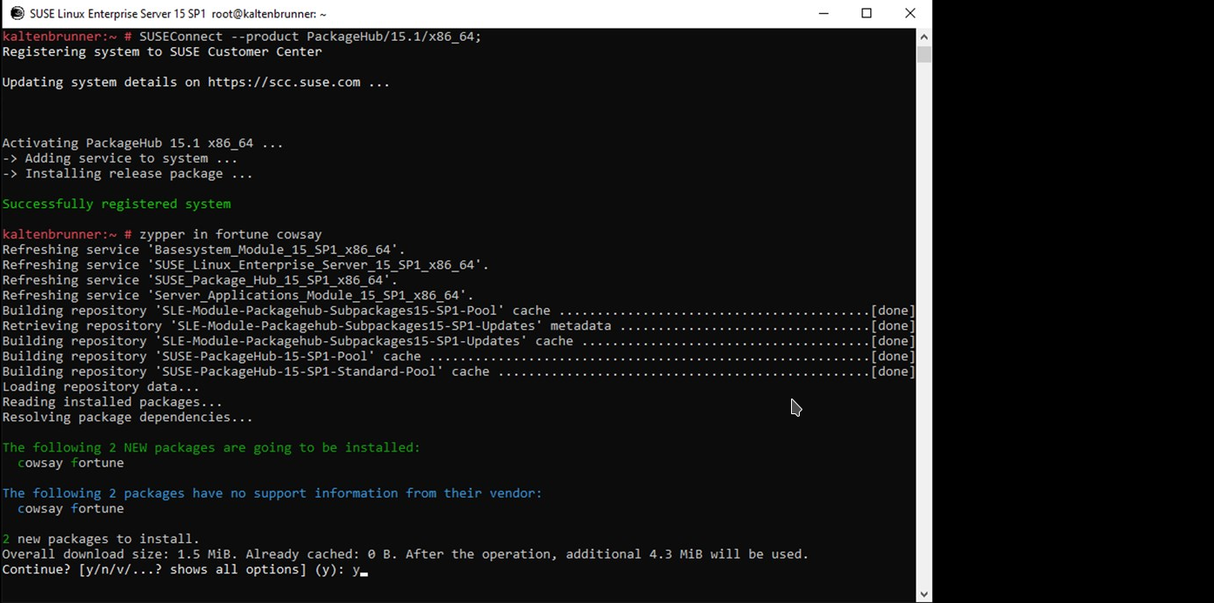This screenshot has width=1214, height=603.
Task: Click the scrollbar down arrow
Action: pyautogui.click(x=924, y=594)
